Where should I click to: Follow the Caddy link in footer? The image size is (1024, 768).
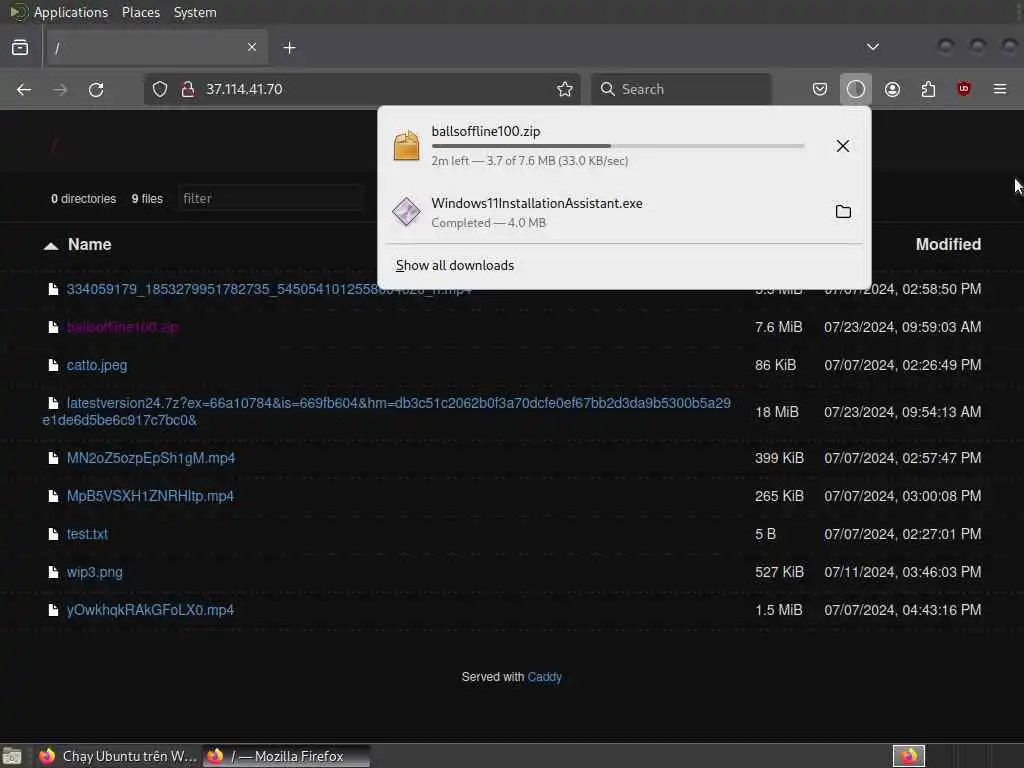545,677
